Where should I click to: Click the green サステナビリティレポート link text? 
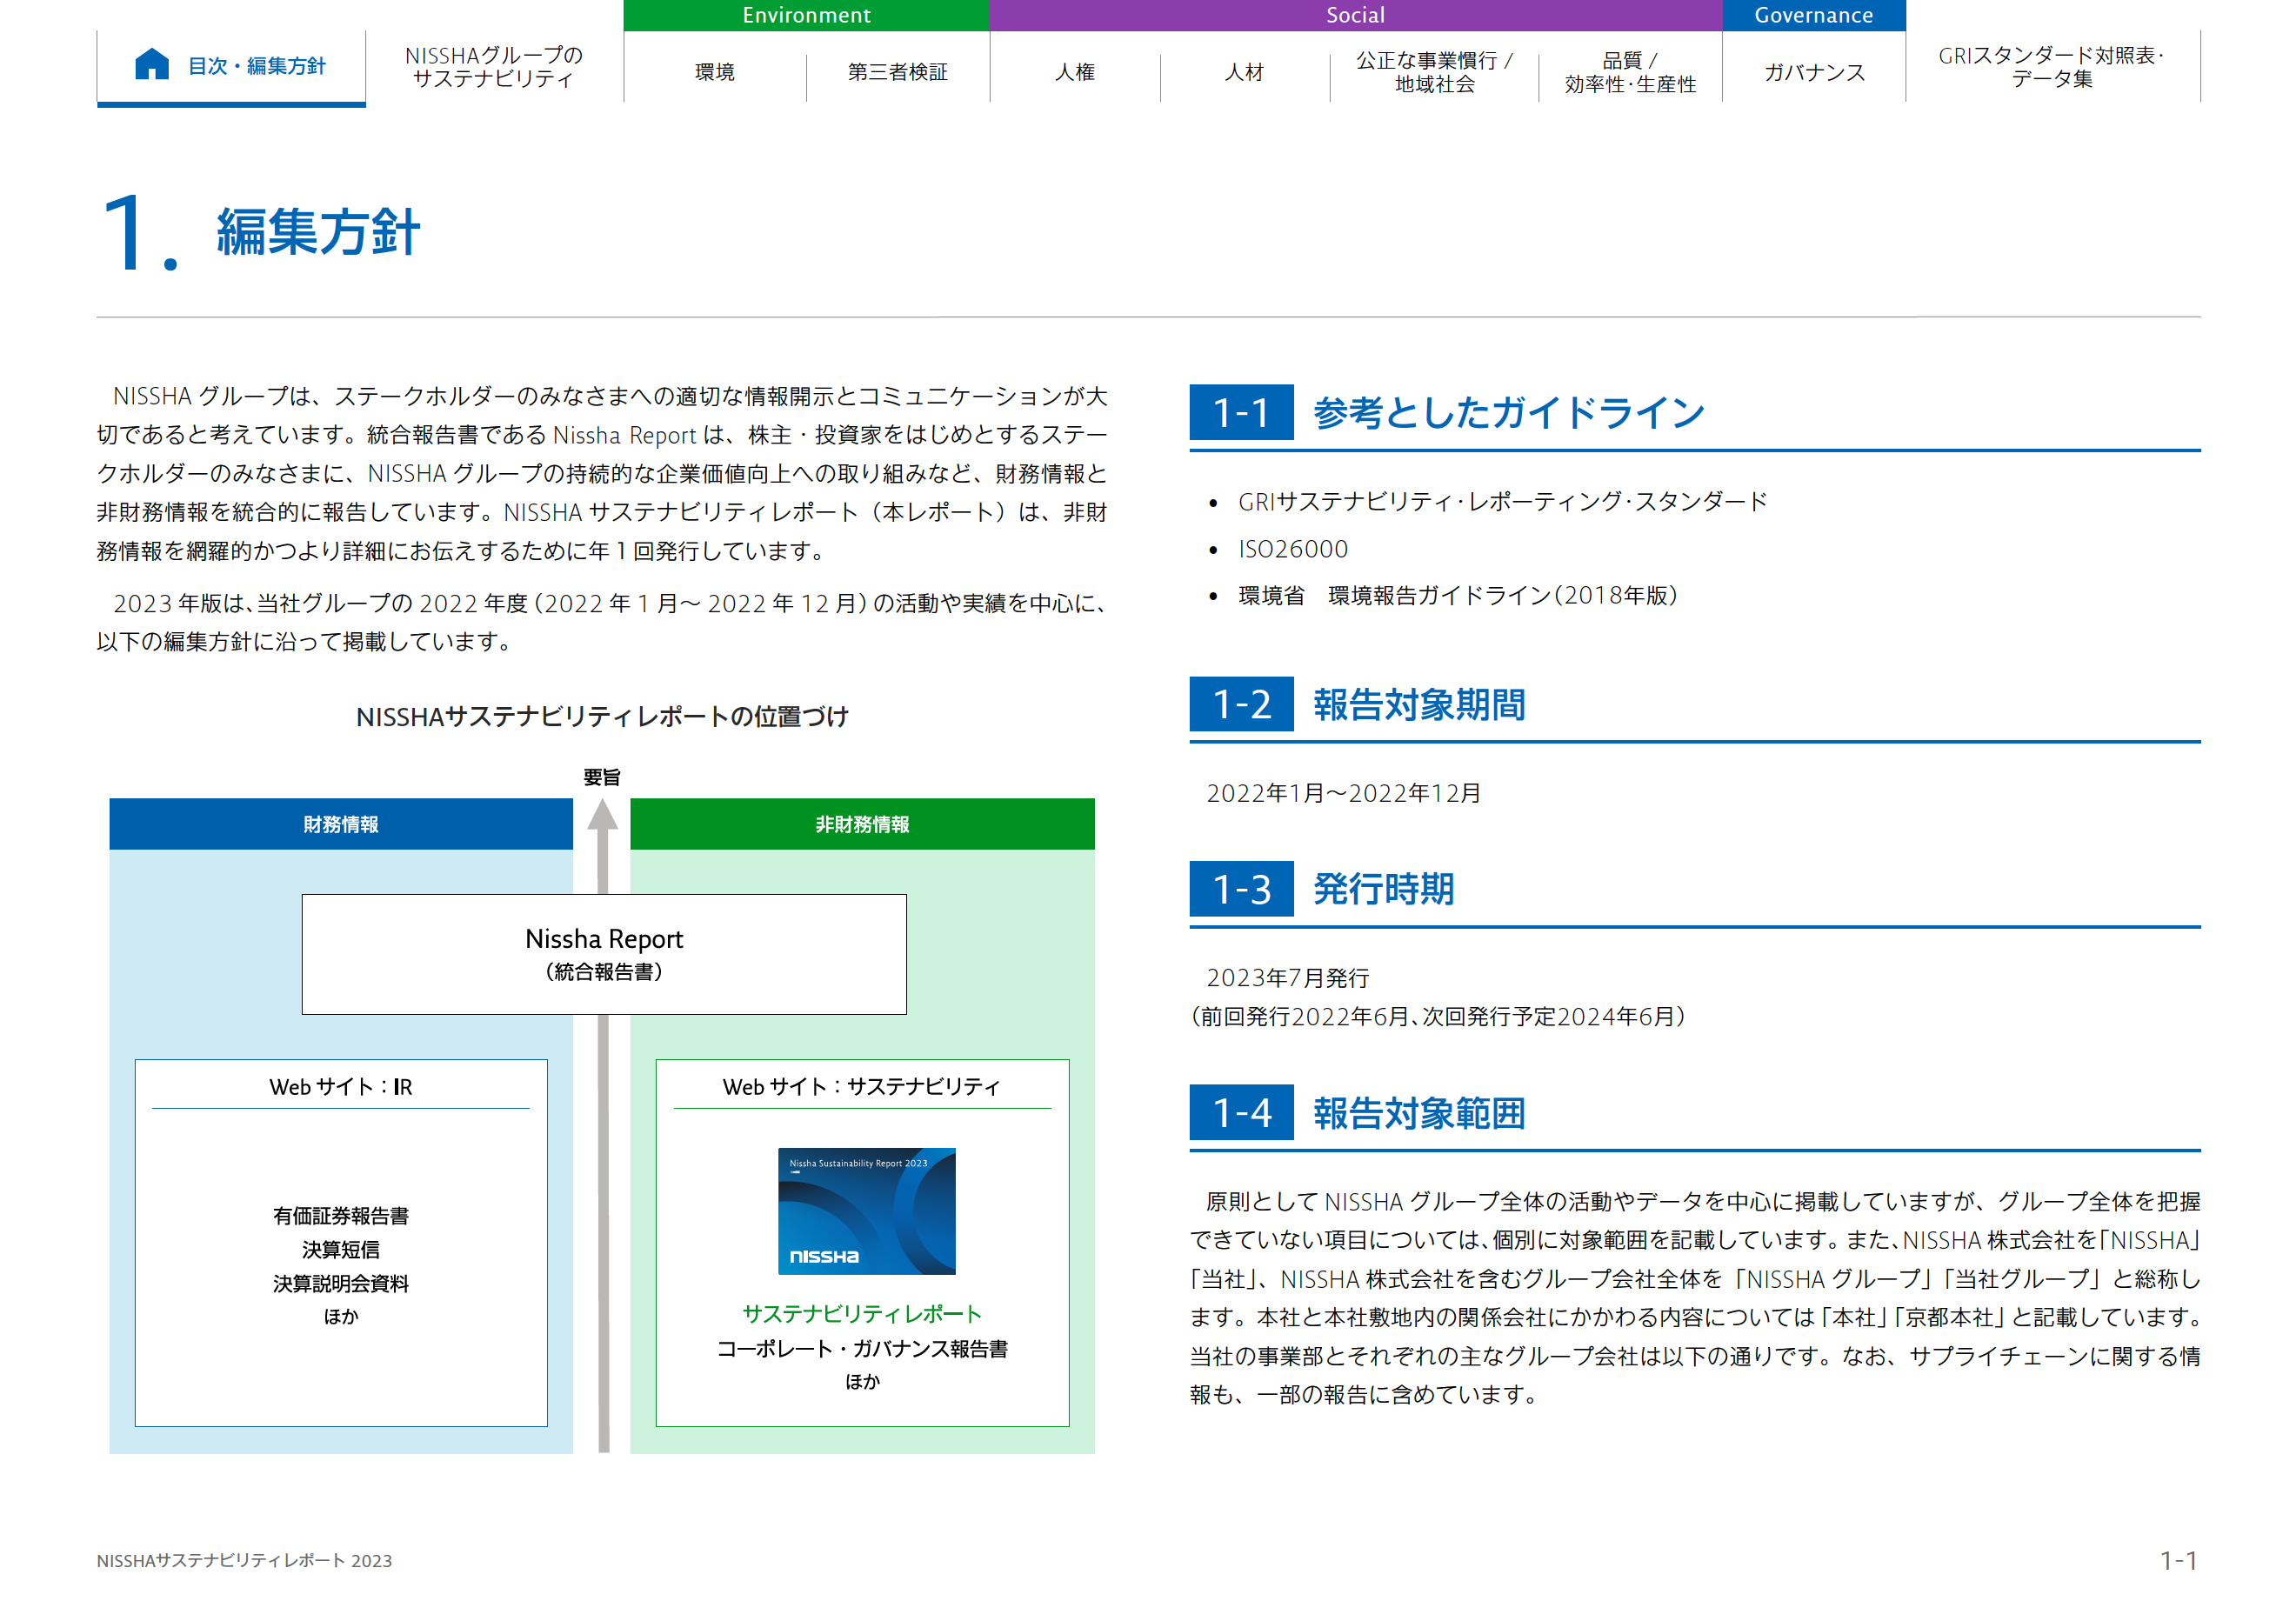click(861, 1313)
